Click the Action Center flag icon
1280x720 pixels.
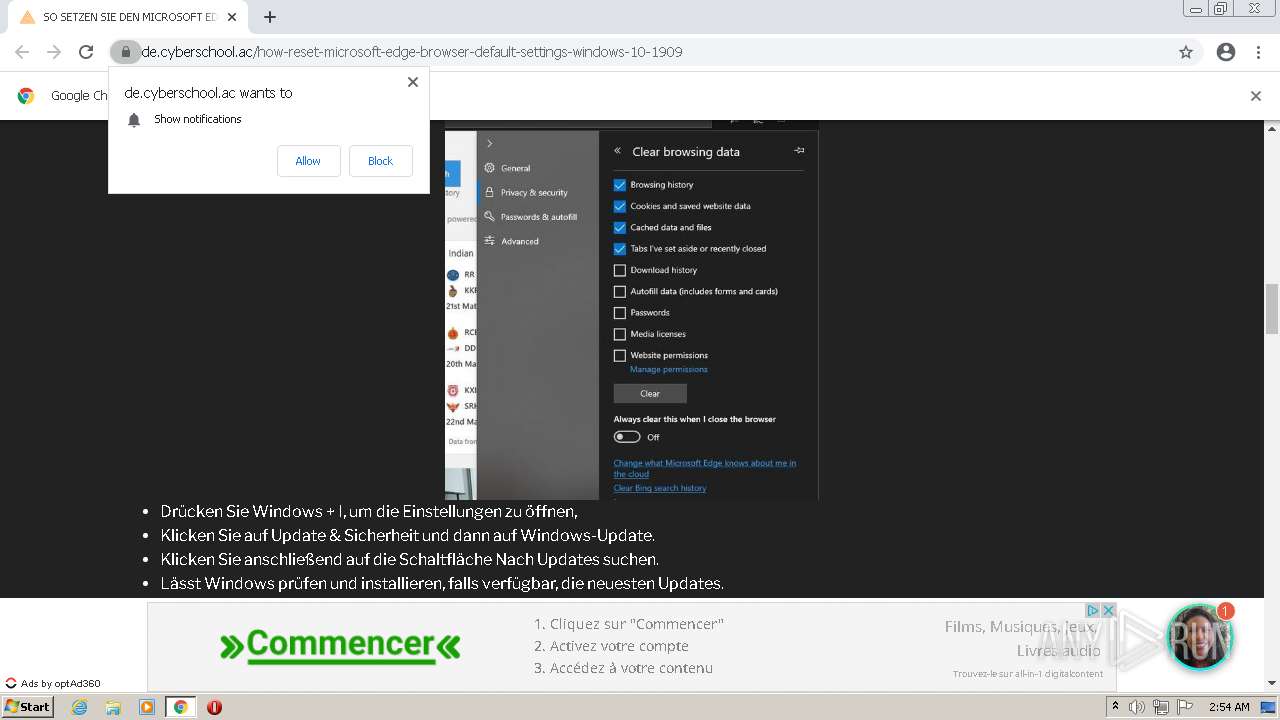coord(1185,707)
